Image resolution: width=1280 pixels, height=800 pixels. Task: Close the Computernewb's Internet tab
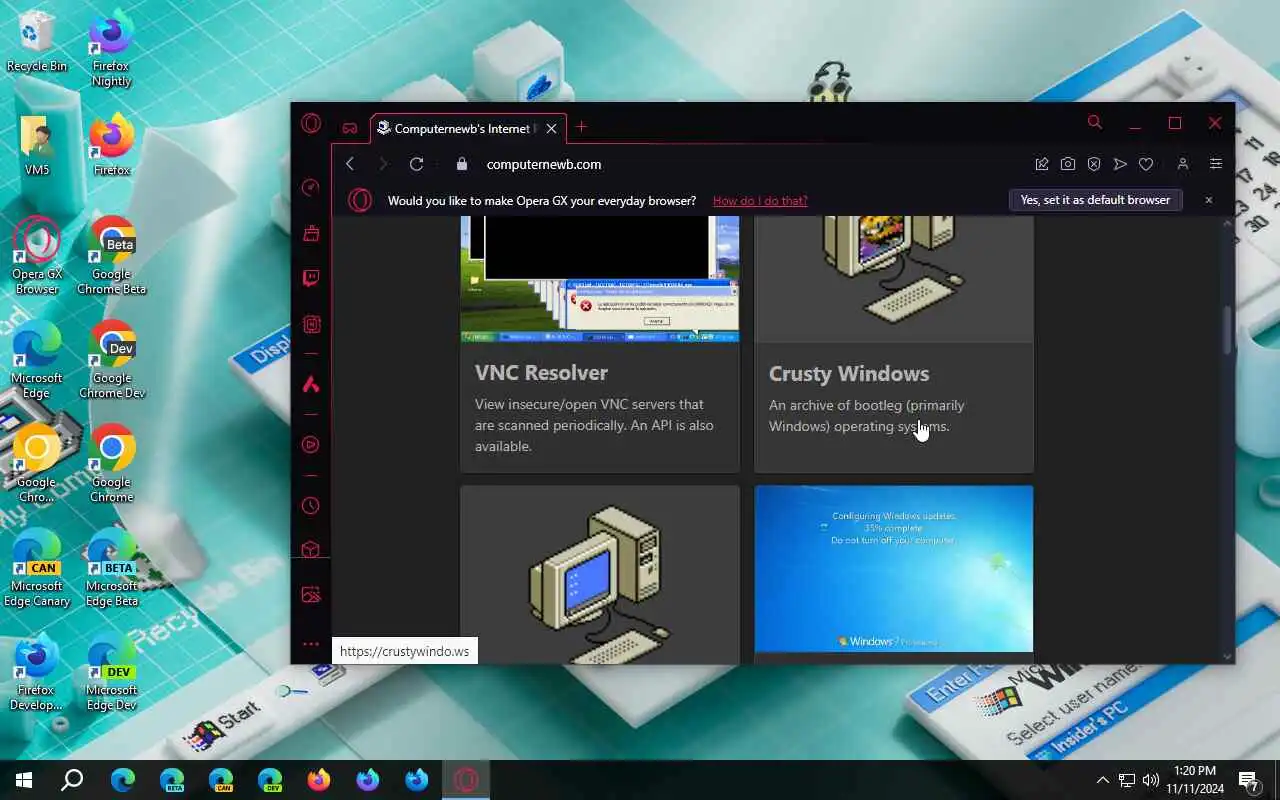(x=551, y=128)
